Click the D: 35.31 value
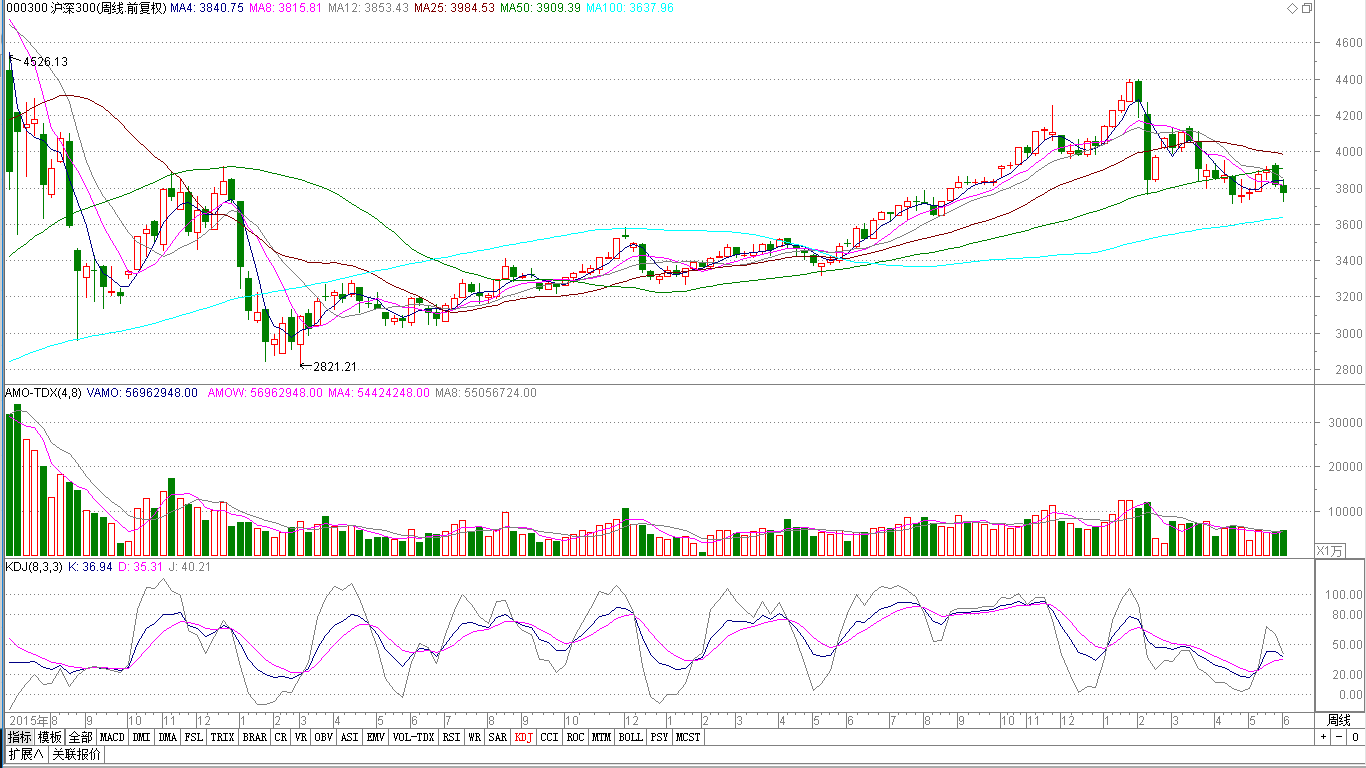1366x768 pixels. (140, 567)
